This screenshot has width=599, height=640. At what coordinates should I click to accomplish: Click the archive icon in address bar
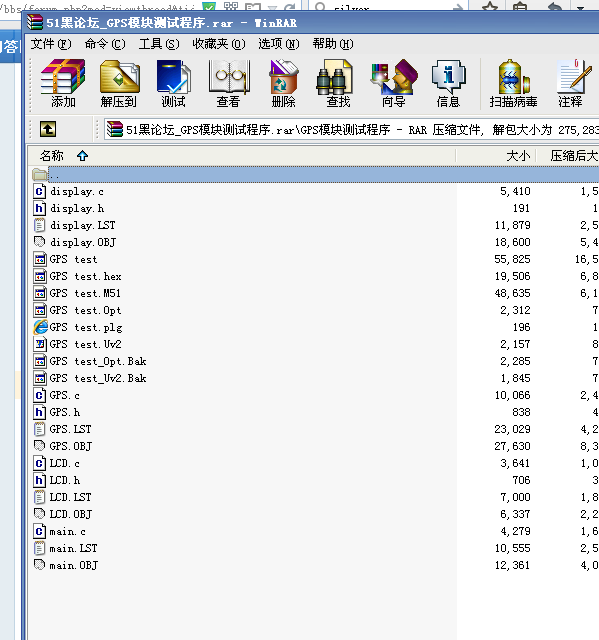pyautogui.click(x=115, y=129)
